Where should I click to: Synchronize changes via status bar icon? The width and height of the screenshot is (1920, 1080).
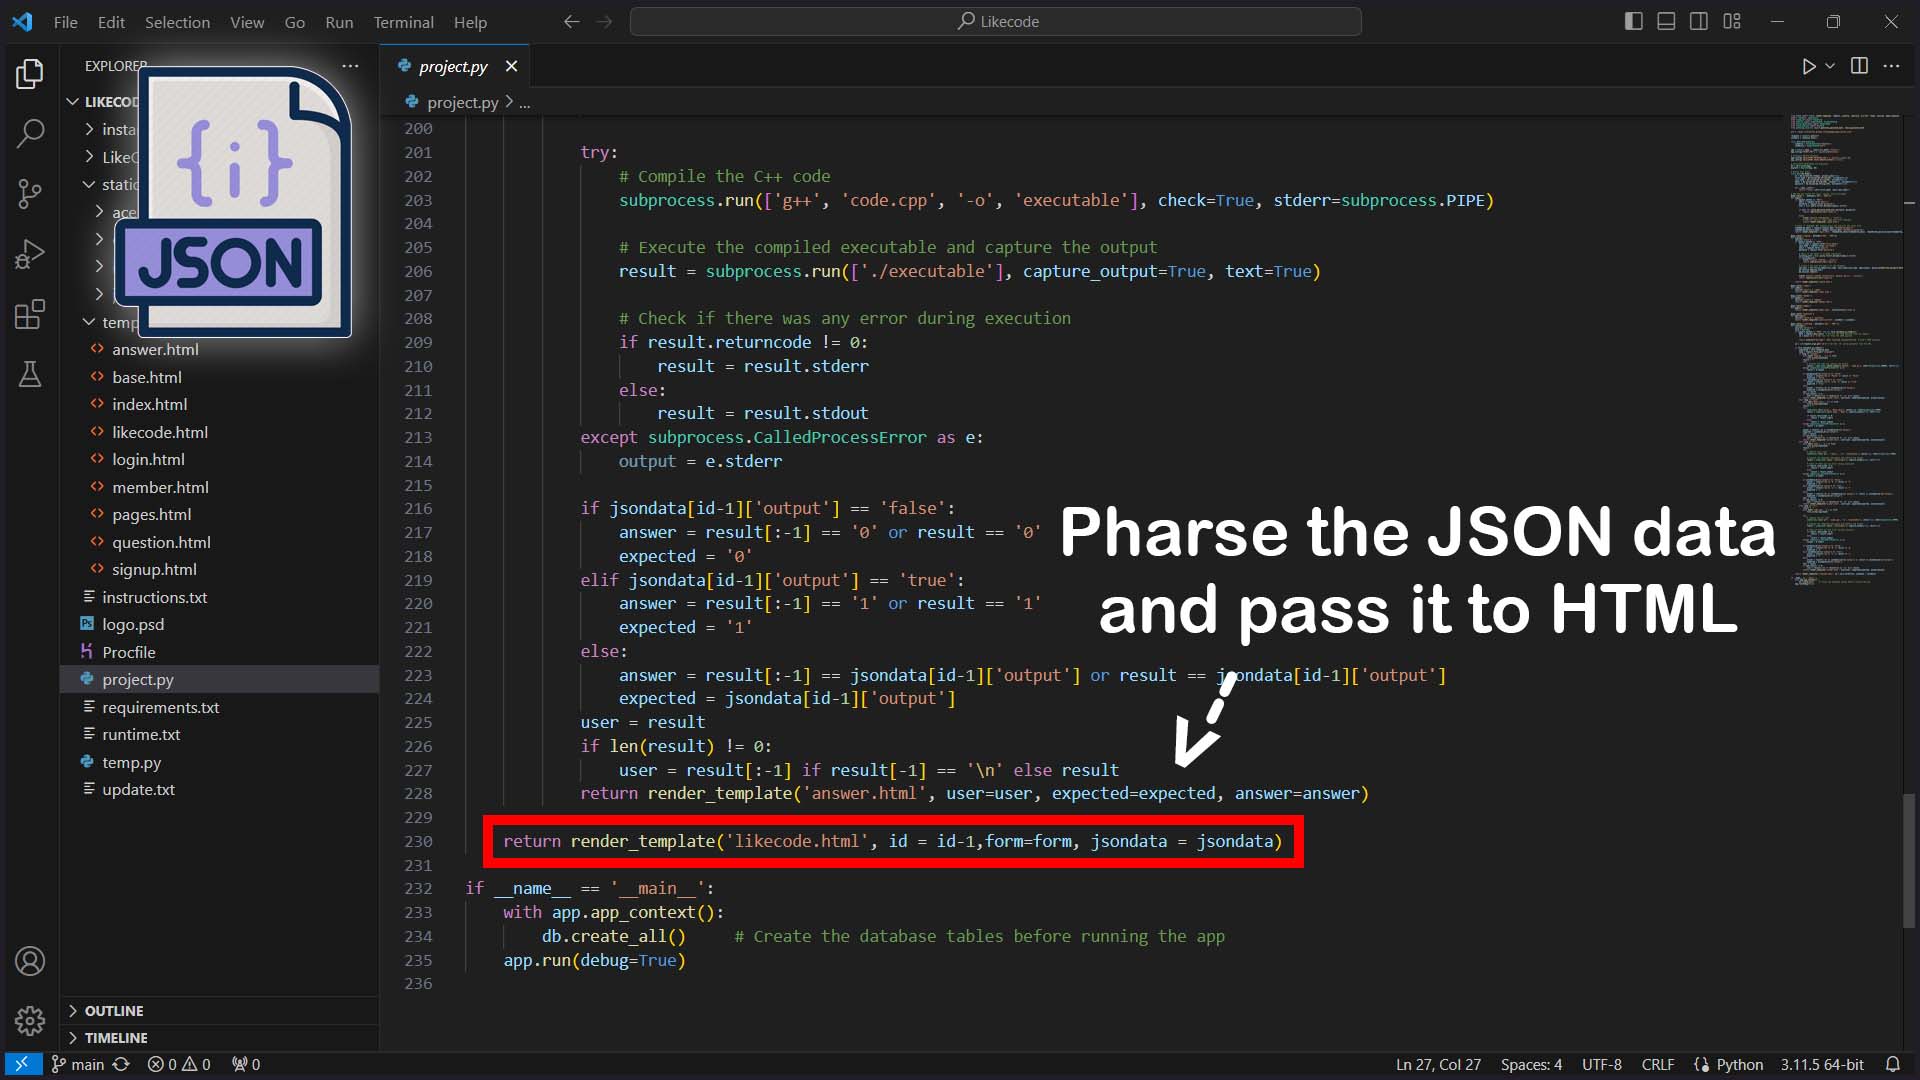tap(121, 1064)
